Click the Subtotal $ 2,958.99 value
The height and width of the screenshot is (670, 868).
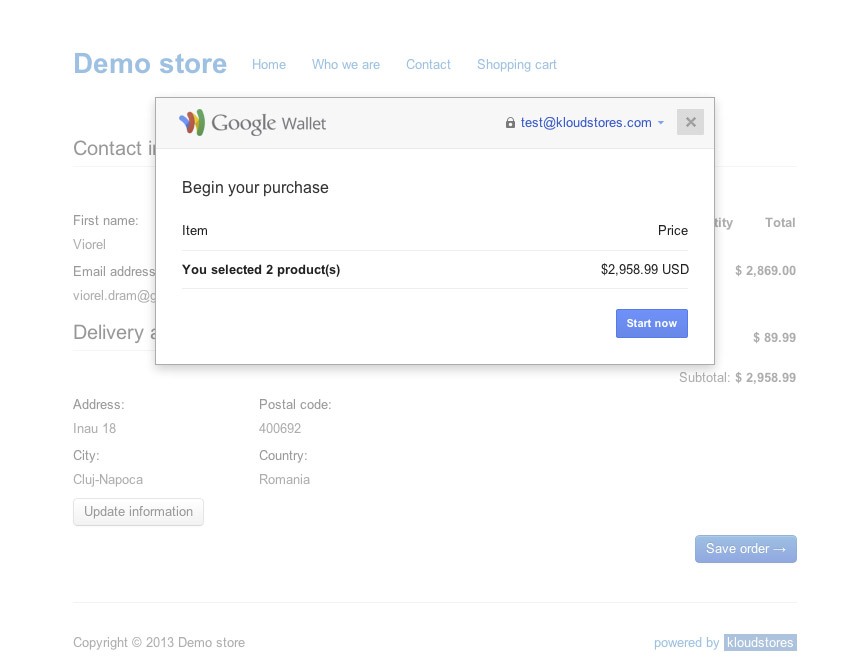[x=766, y=378]
